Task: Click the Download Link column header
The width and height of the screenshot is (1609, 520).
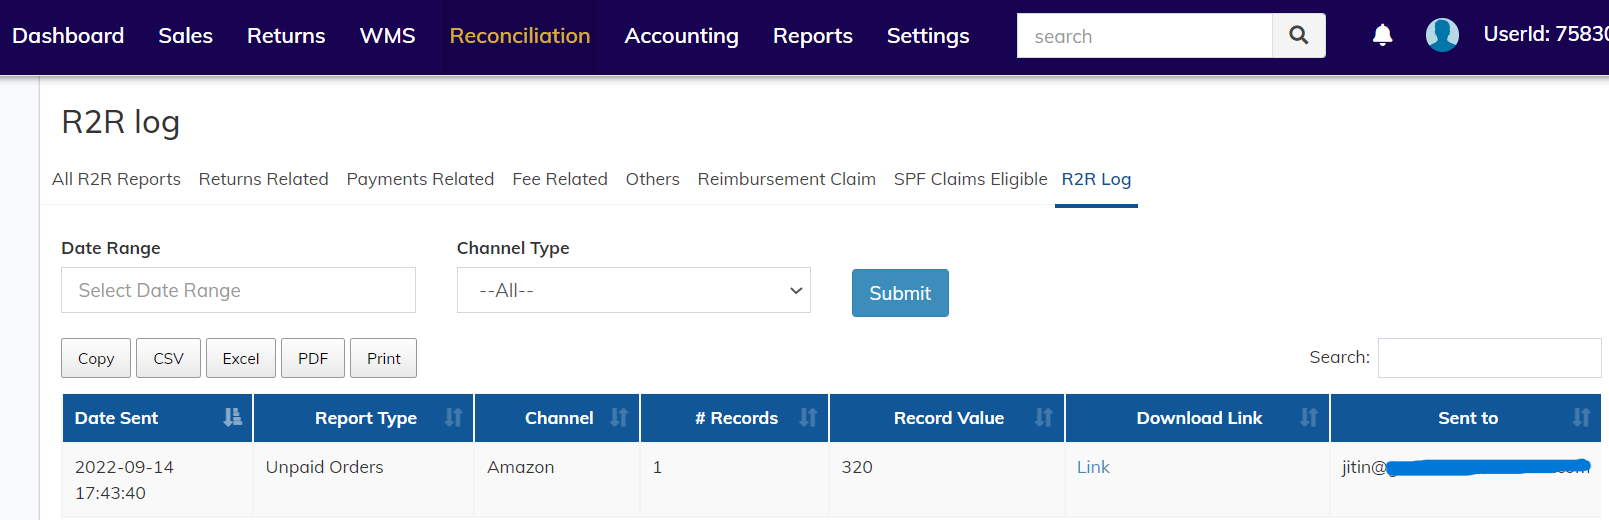Action: [1197, 418]
